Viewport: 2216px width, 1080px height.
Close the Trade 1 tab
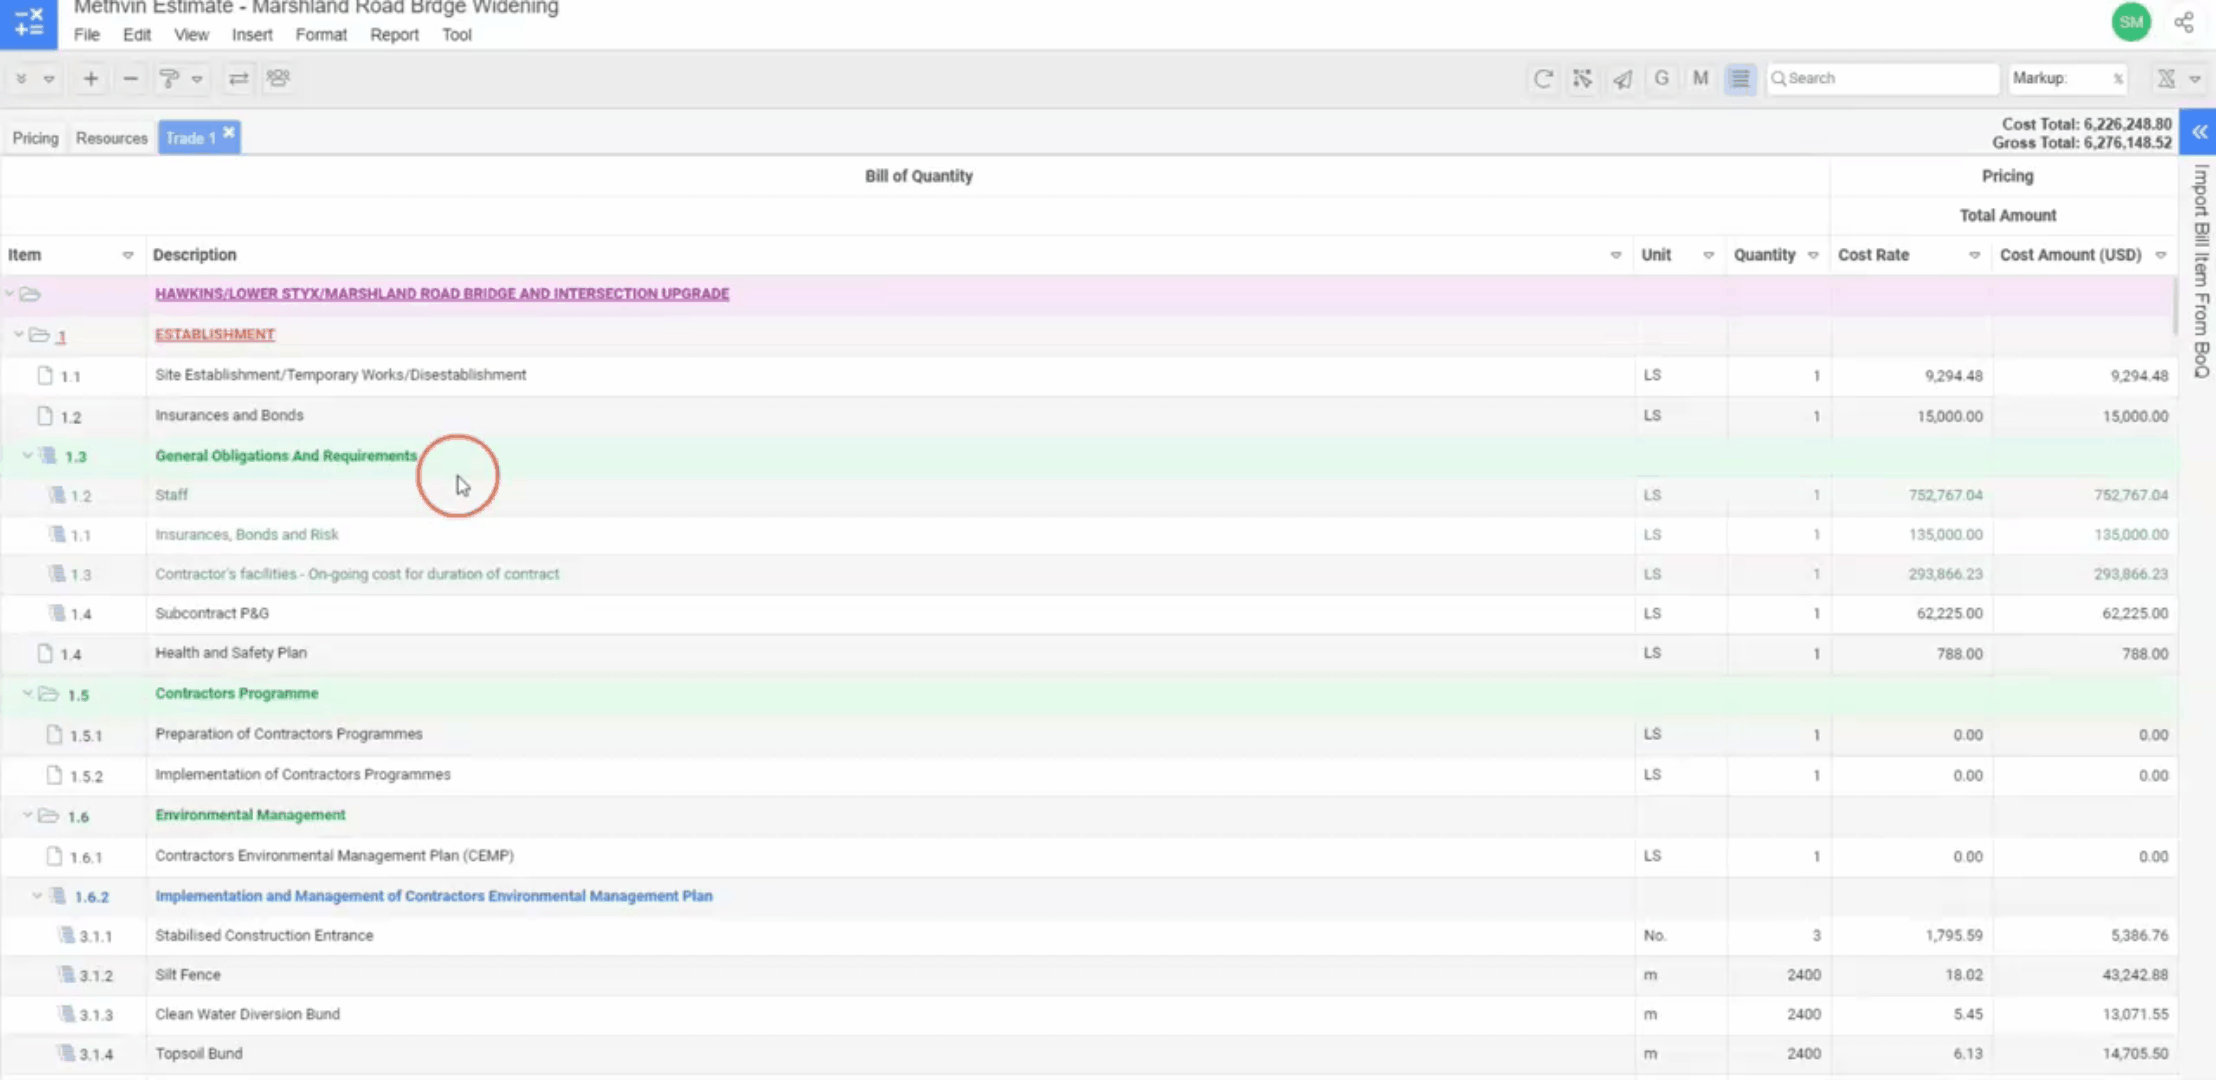click(x=229, y=132)
